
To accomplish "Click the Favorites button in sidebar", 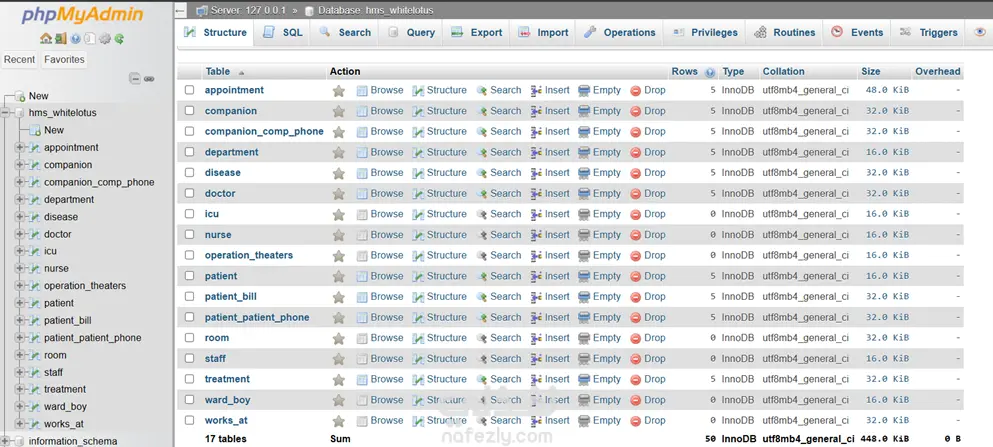I will pos(64,60).
